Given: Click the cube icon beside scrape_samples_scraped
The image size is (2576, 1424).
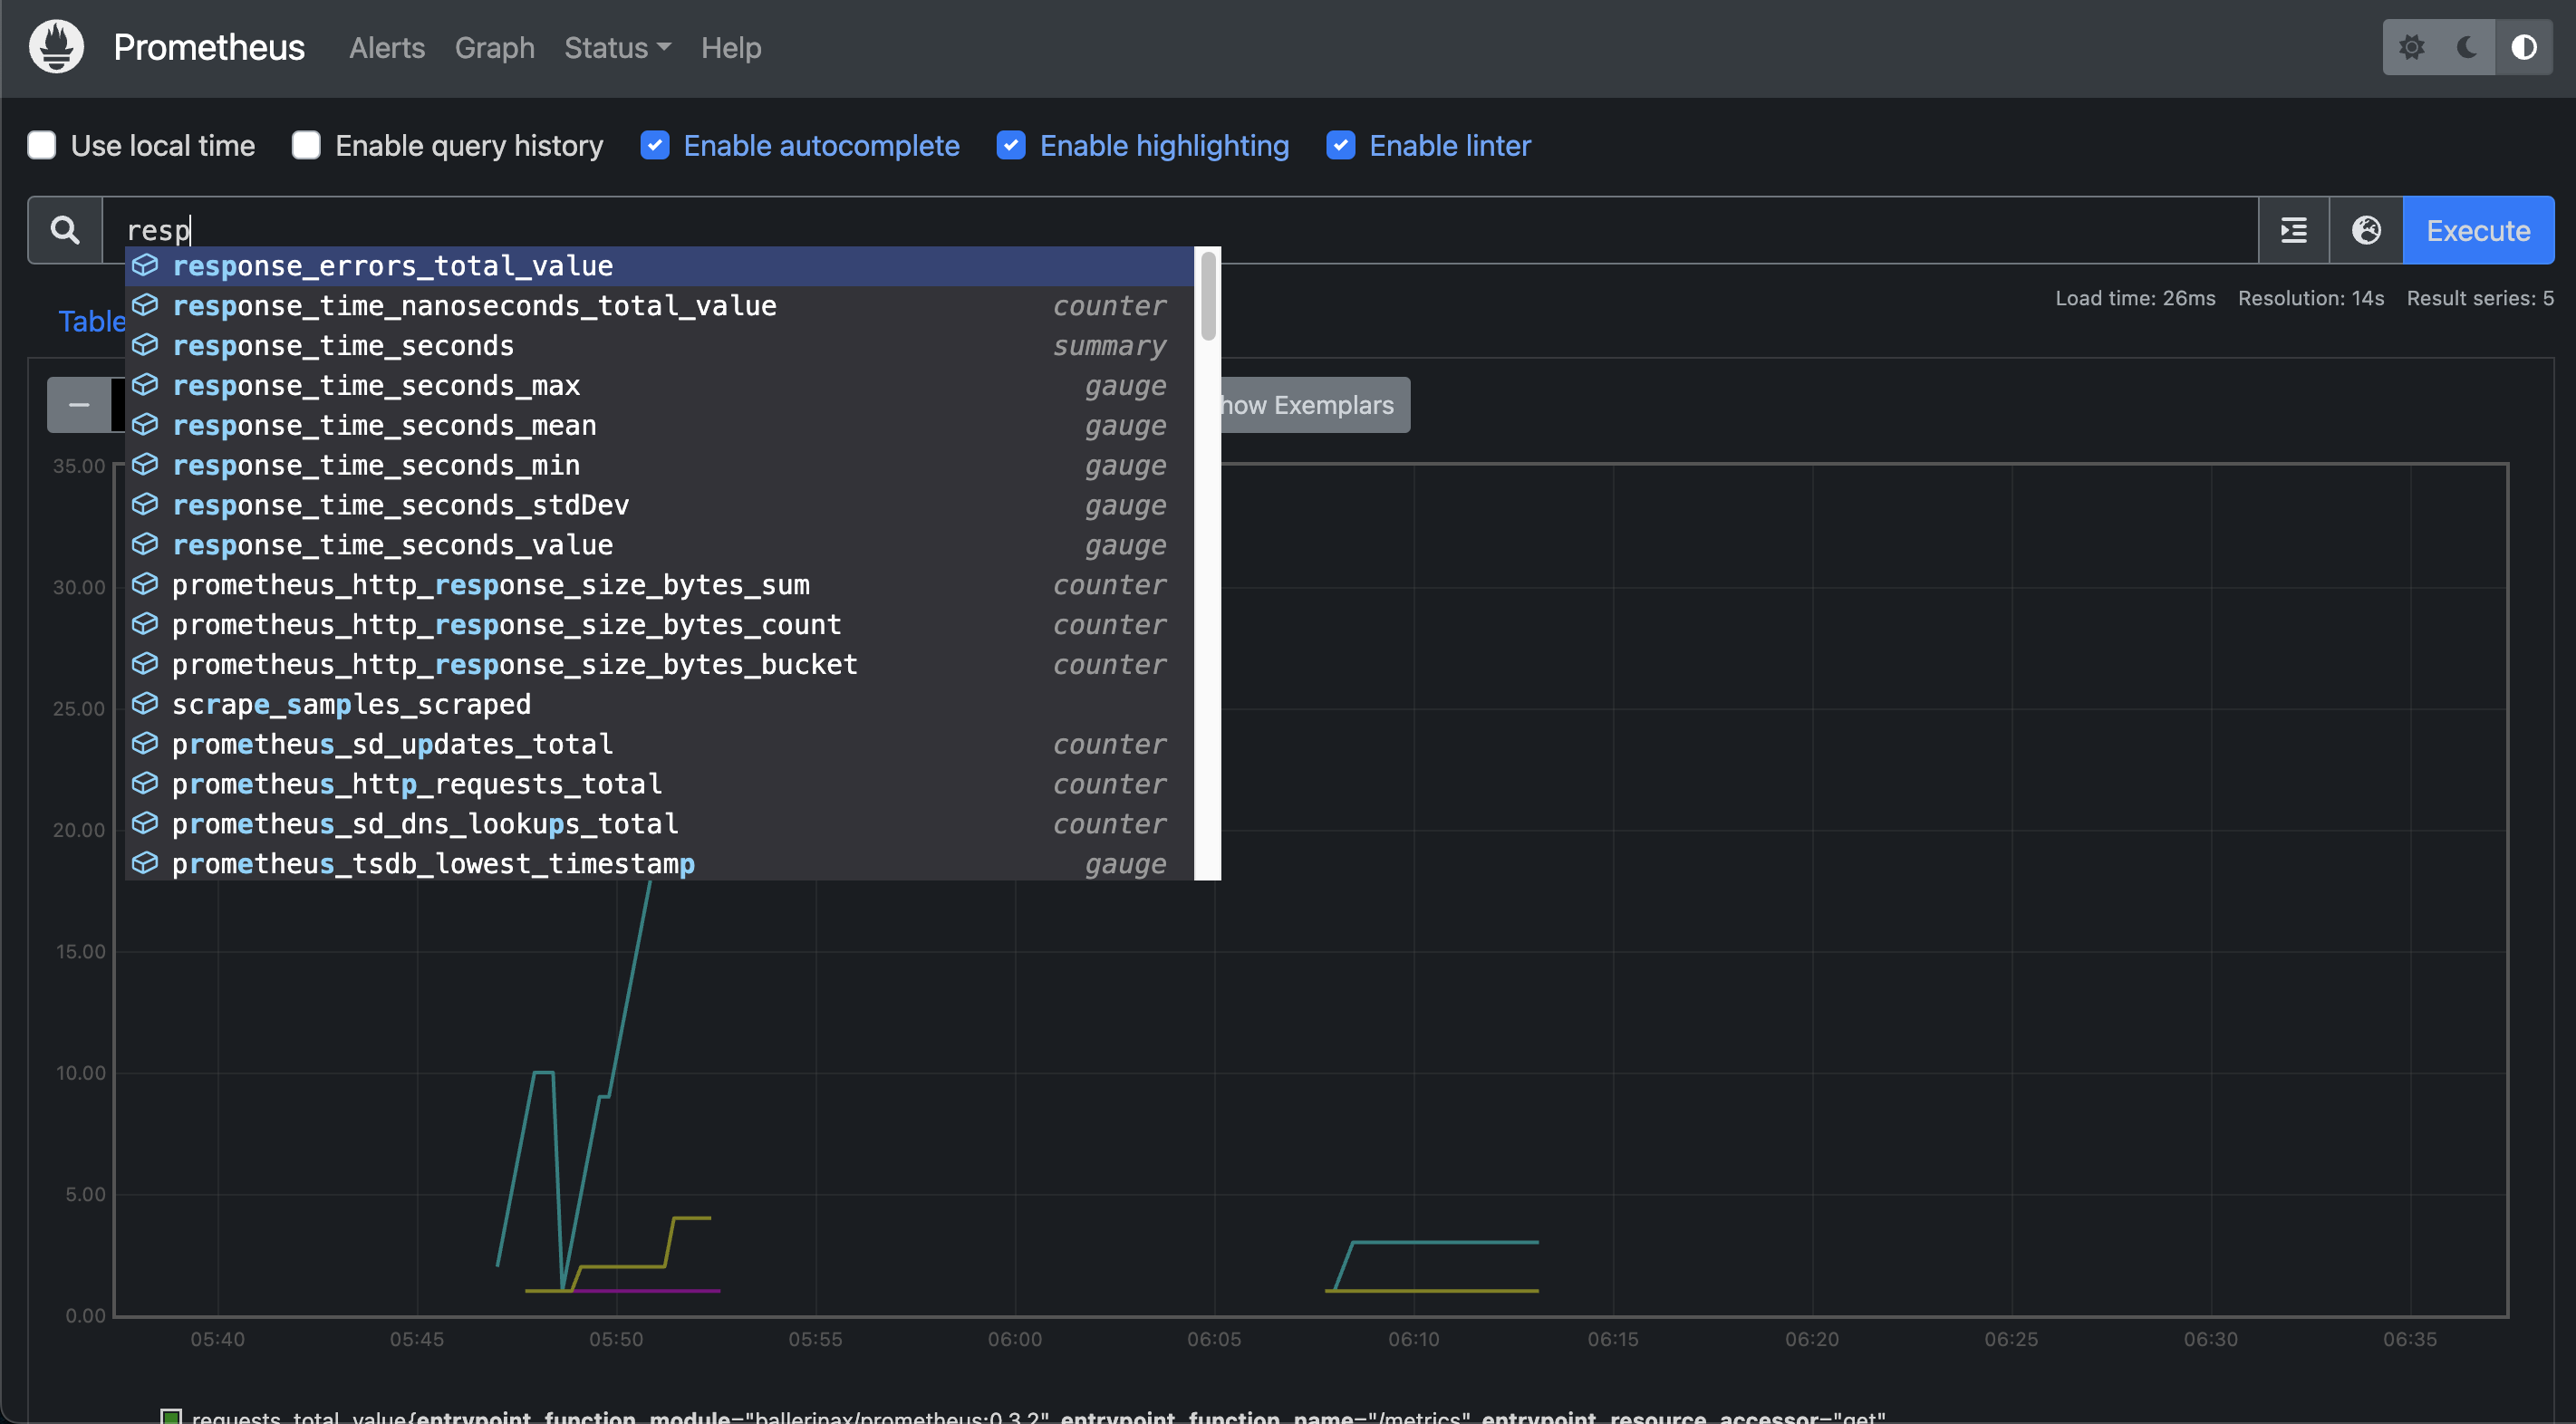Looking at the screenshot, I should click(x=146, y=704).
